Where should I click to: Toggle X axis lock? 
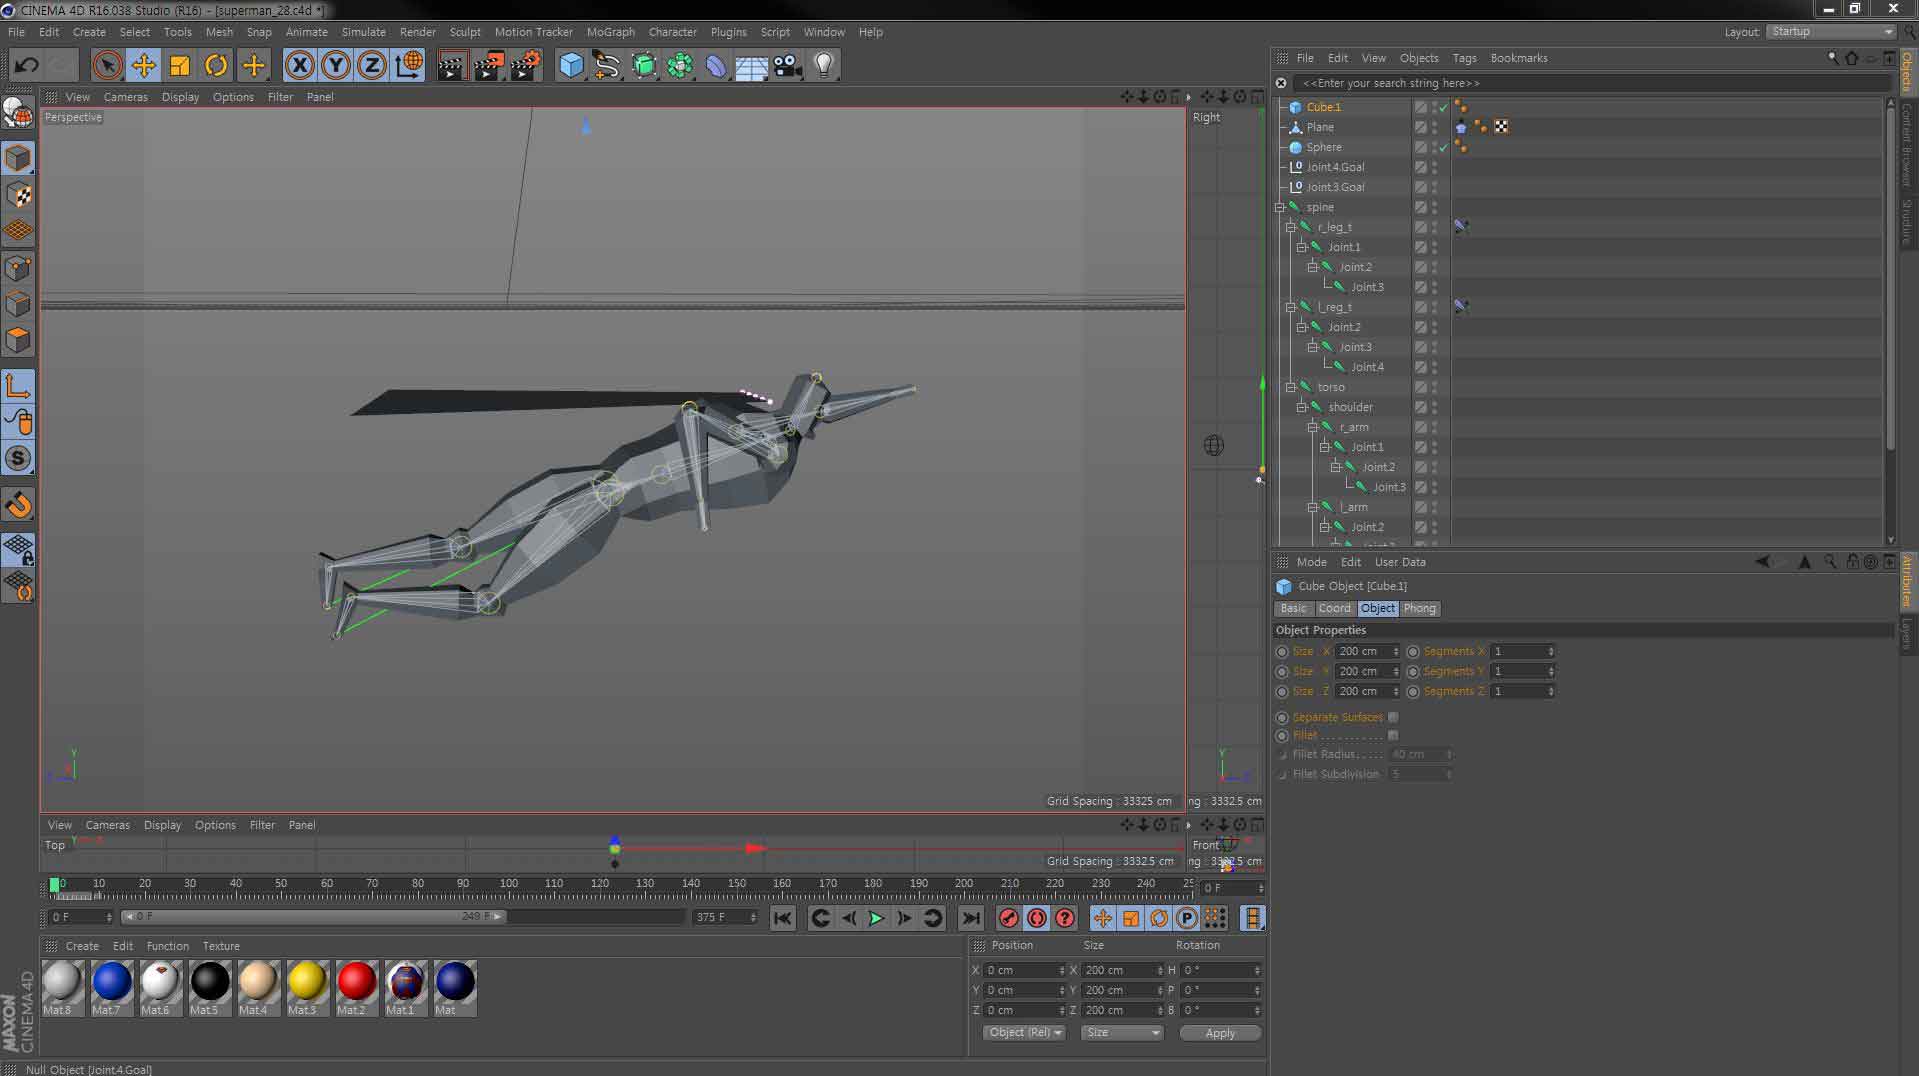299,66
